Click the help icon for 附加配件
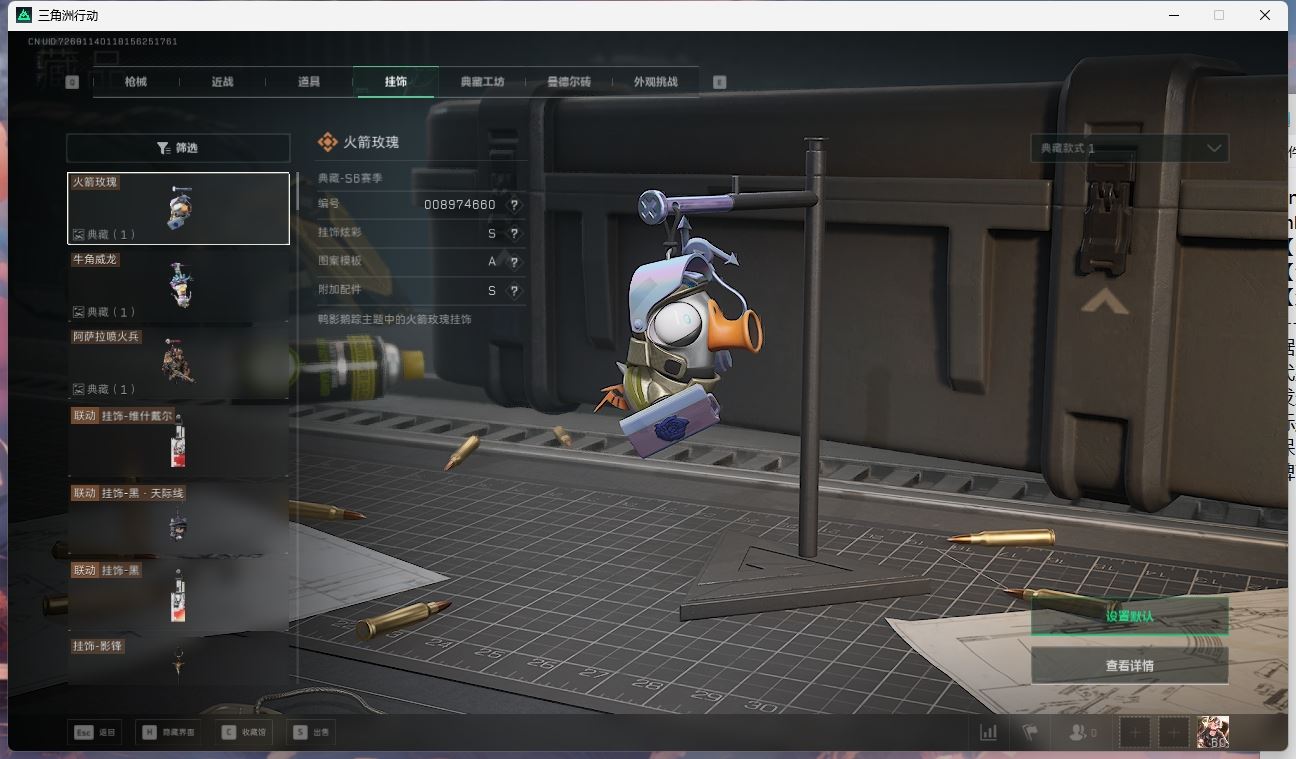Viewport: 1296px width, 759px height. point(514,291)
